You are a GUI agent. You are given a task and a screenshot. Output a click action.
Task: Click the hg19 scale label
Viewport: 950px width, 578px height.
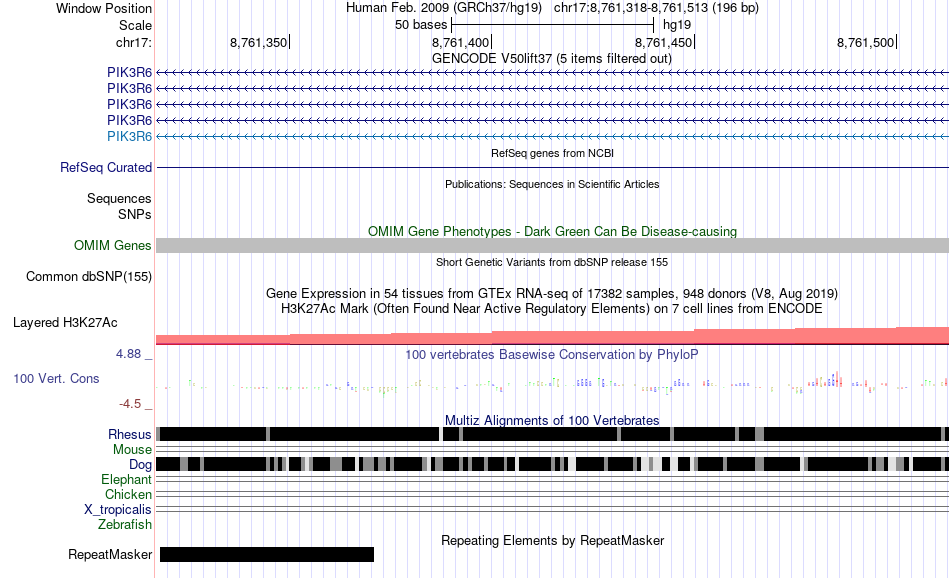click(x=677, y=25)
